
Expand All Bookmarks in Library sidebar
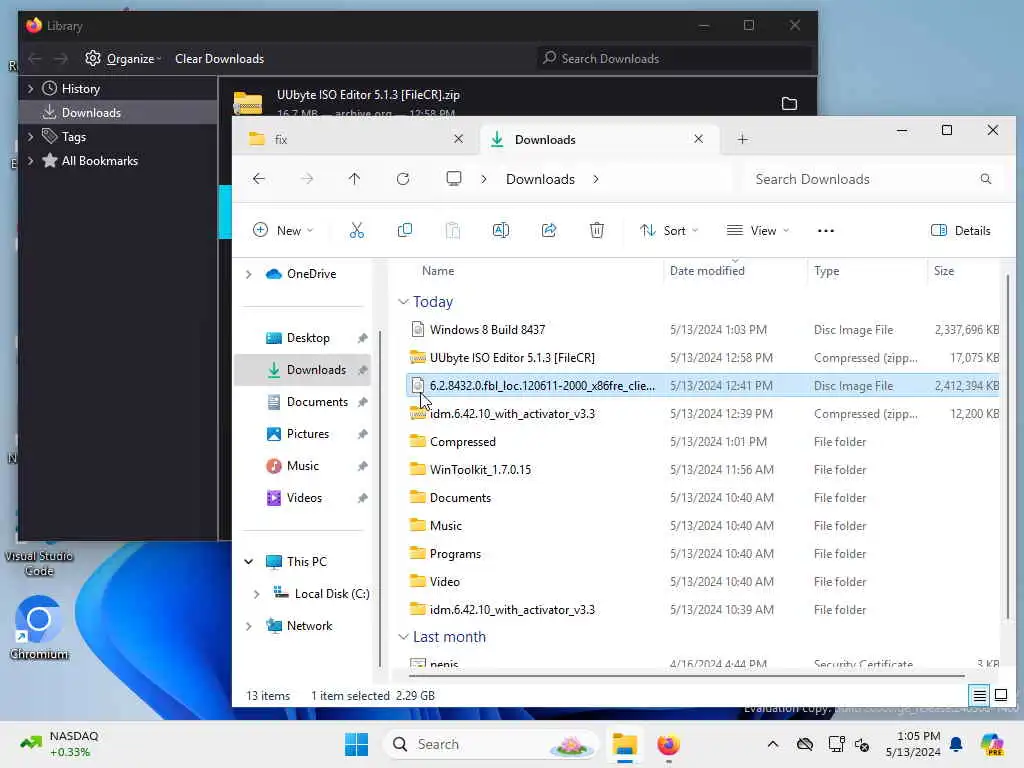point(30,161)
